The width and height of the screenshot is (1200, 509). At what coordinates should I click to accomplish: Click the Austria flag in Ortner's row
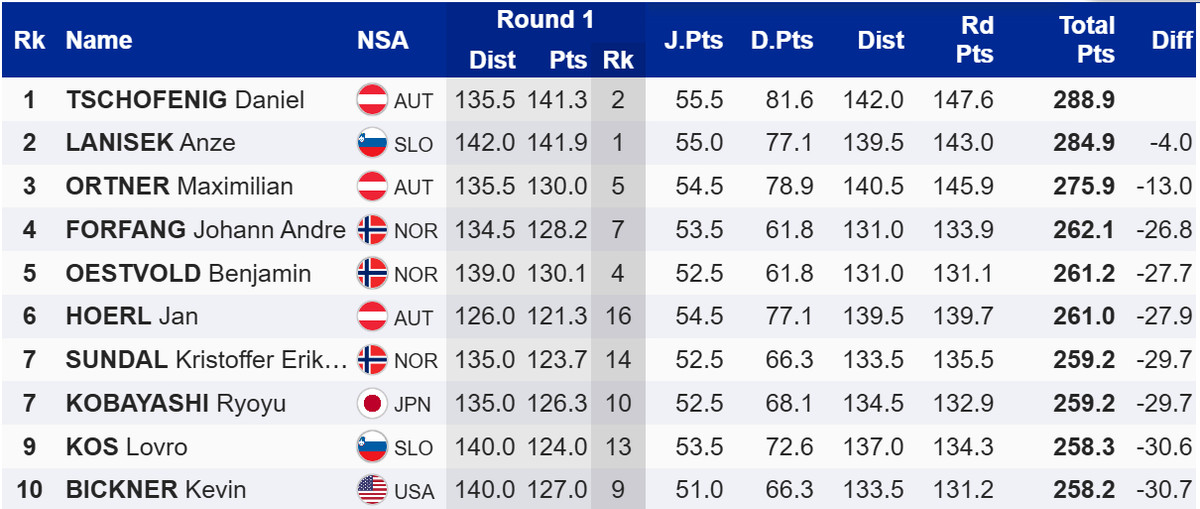click(372, 187)
